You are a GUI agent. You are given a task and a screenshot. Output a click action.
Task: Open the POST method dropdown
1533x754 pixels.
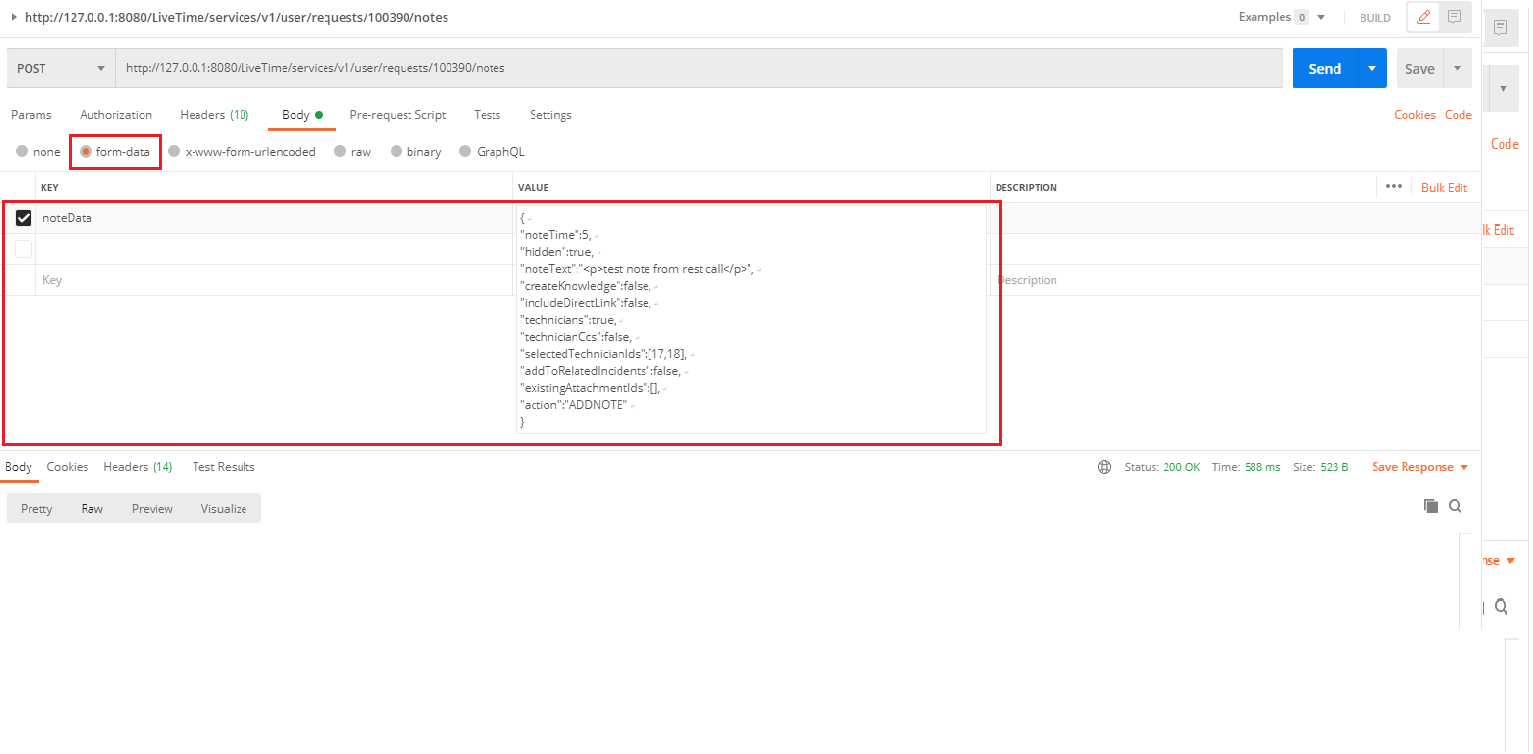pyautogui.click(x=60, y=68)
